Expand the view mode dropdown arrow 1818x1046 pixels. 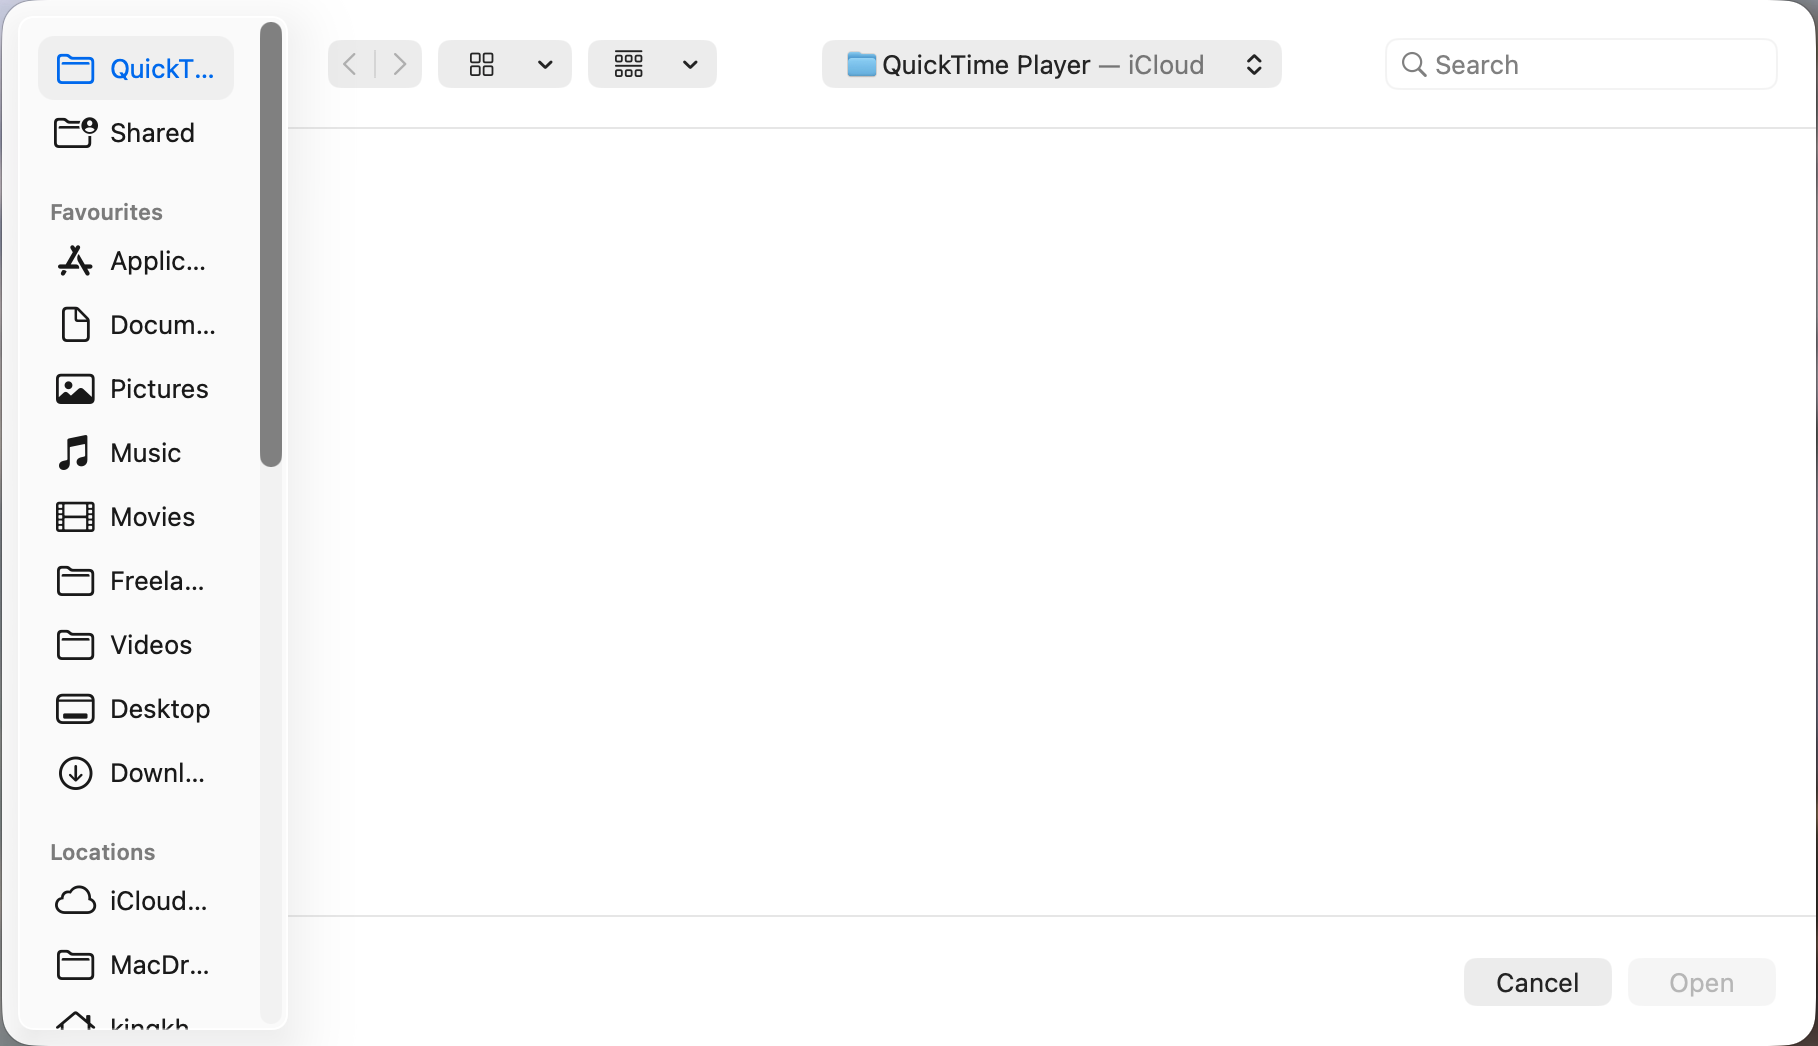[x=545, y=65]
